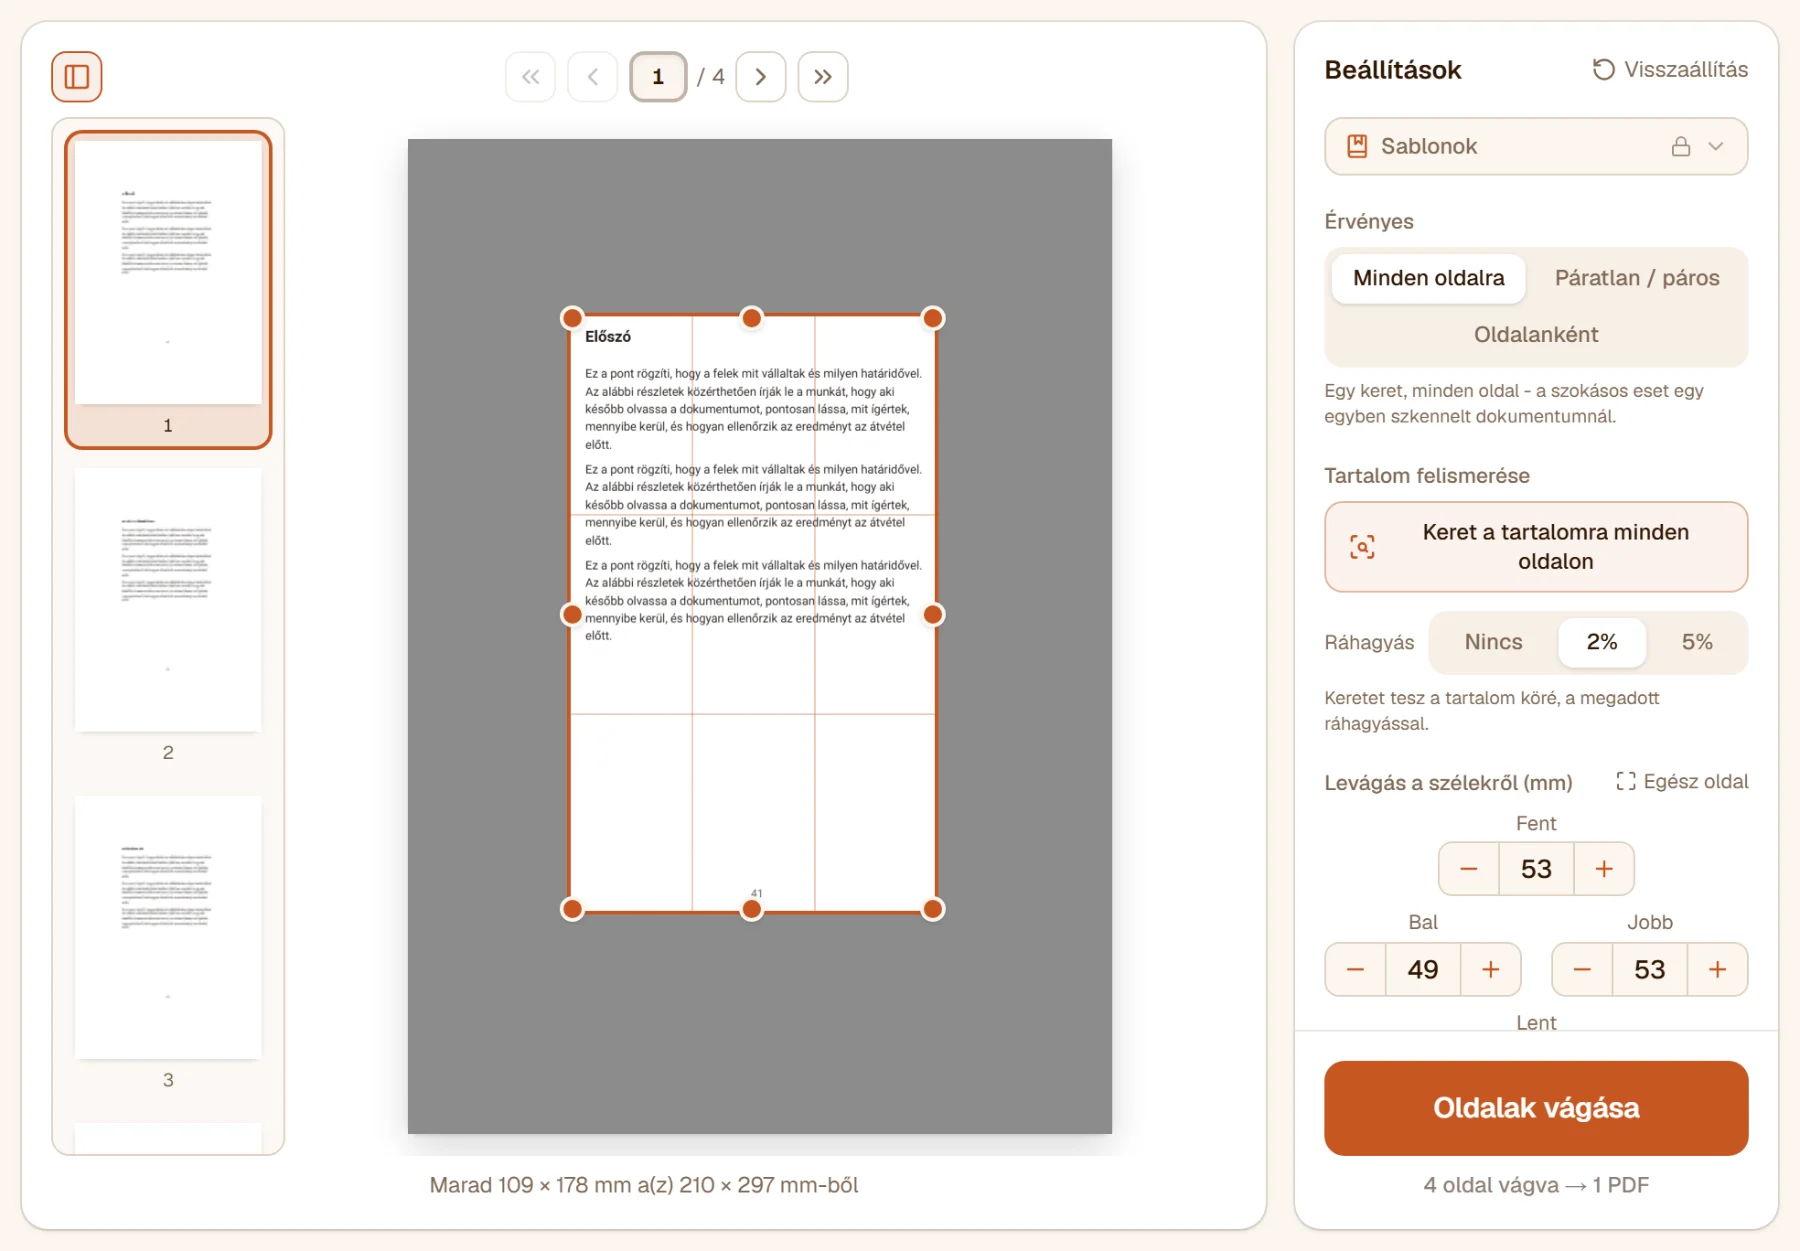
Task: Go to the next page
Action: [761, 77]
